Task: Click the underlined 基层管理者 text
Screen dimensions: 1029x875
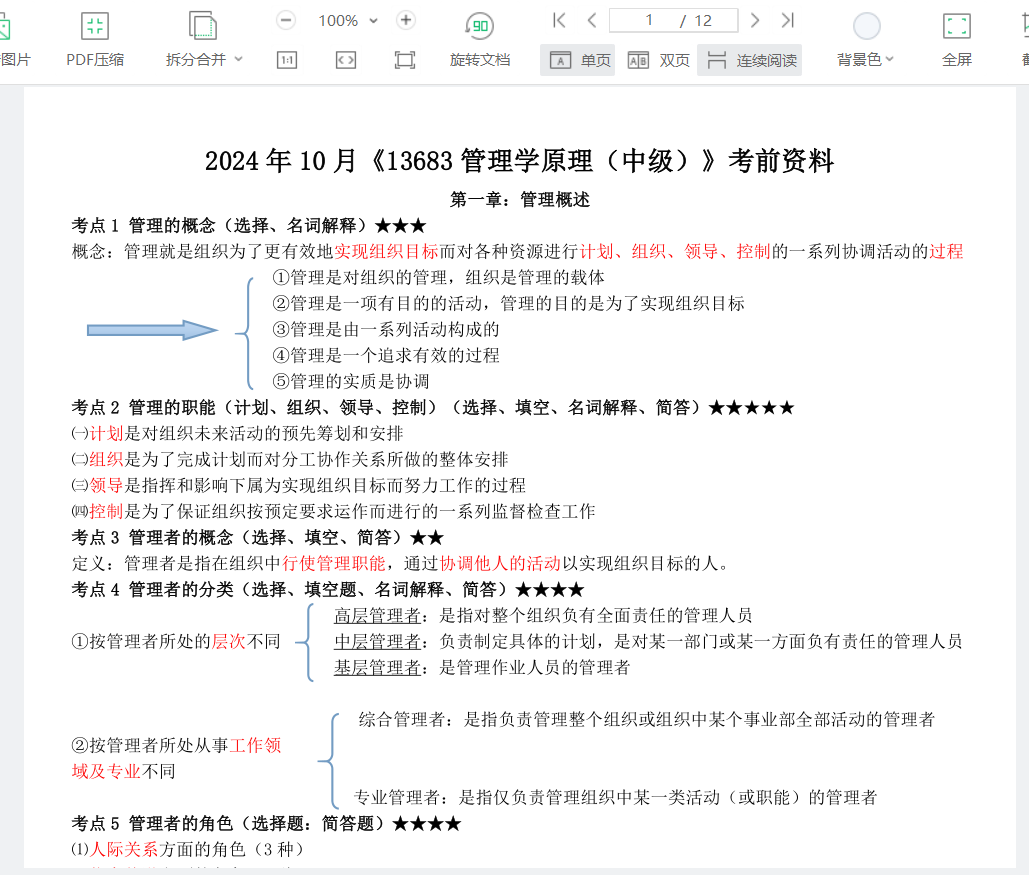Action: pos(377,668)
